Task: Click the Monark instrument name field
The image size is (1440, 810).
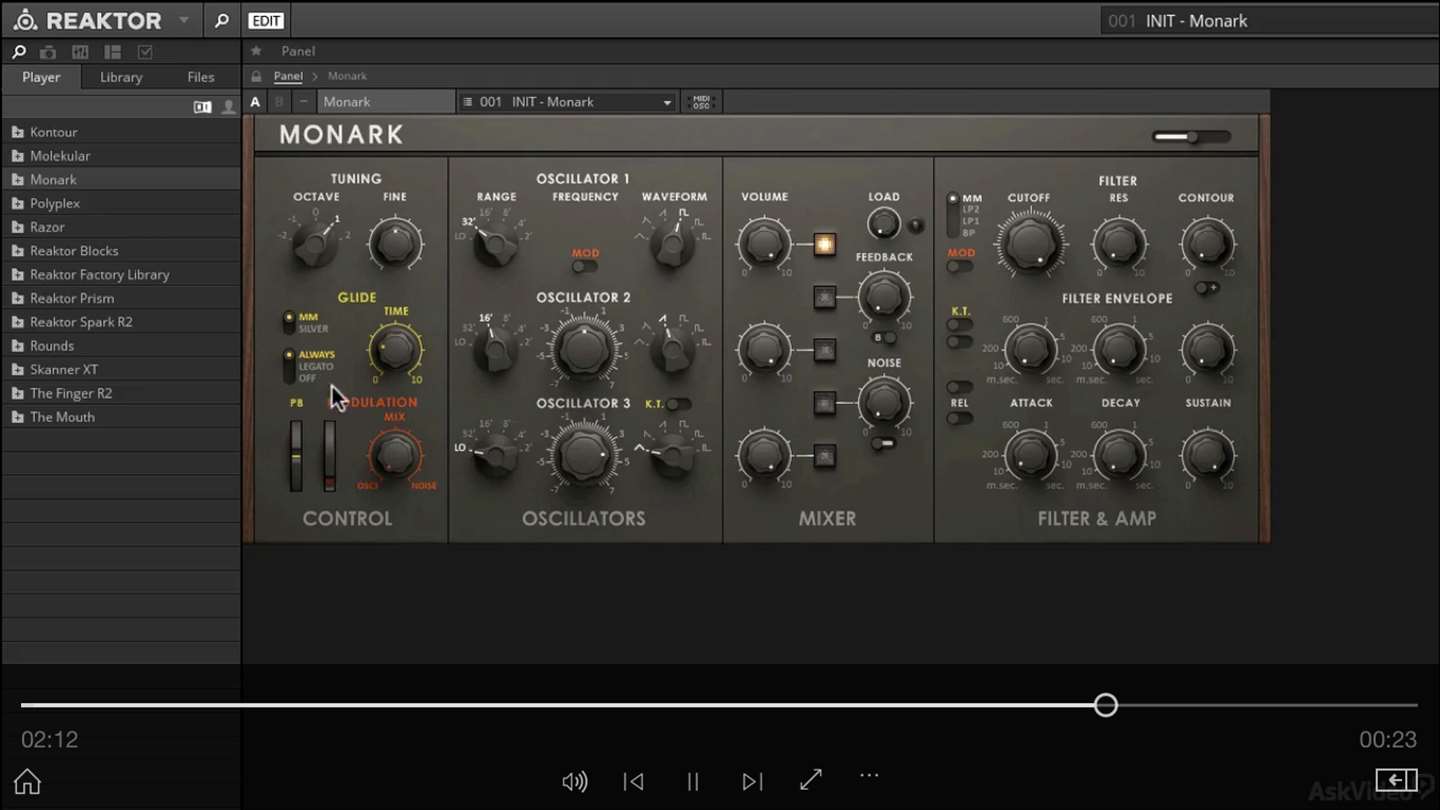Action: 386,102
